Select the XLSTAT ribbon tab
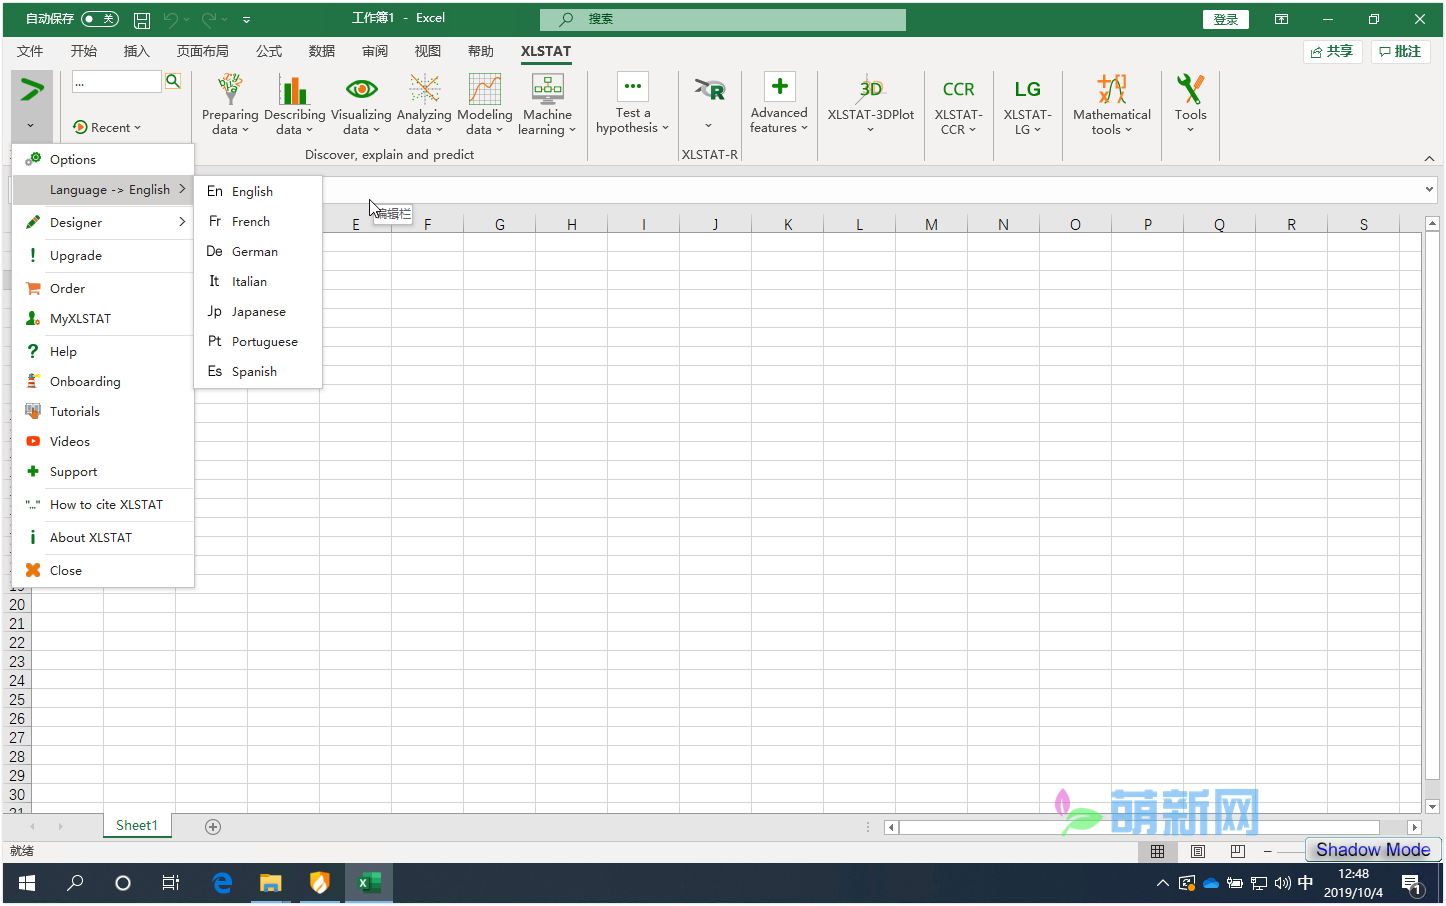1446x906 pixels. [x=545, y=51]
